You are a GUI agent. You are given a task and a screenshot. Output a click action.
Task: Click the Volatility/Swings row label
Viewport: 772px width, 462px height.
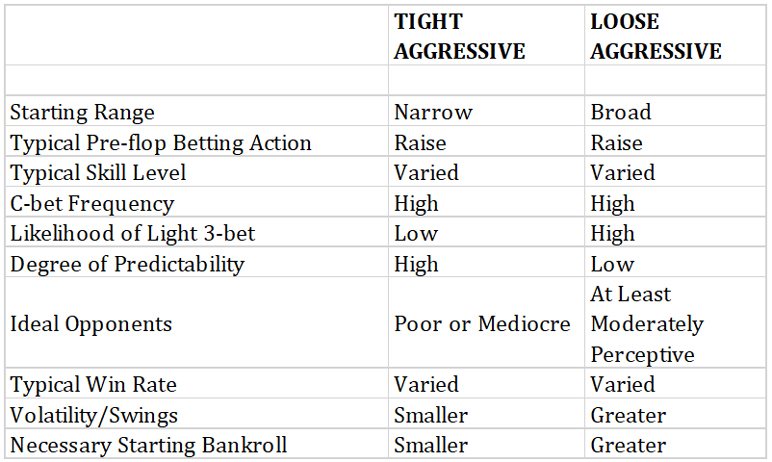point(91,415)
